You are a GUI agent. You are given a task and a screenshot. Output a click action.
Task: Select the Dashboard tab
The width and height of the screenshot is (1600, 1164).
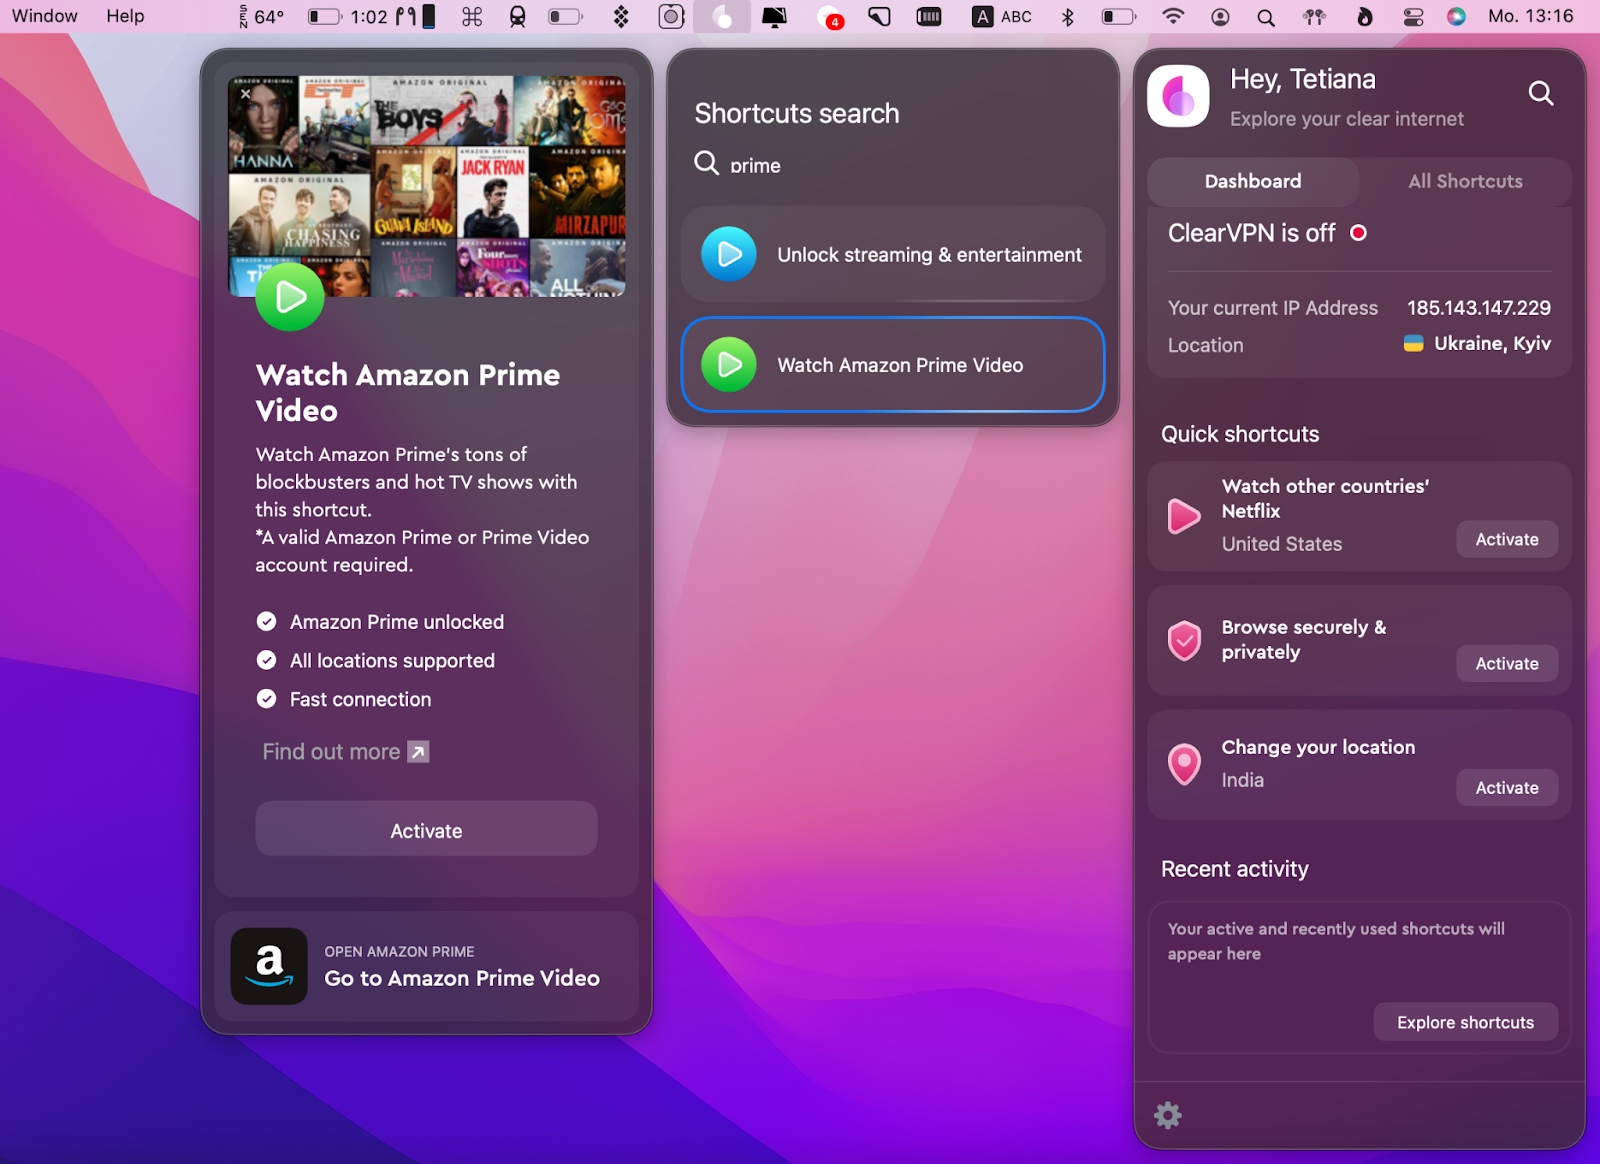click(x=1252, y=181)
